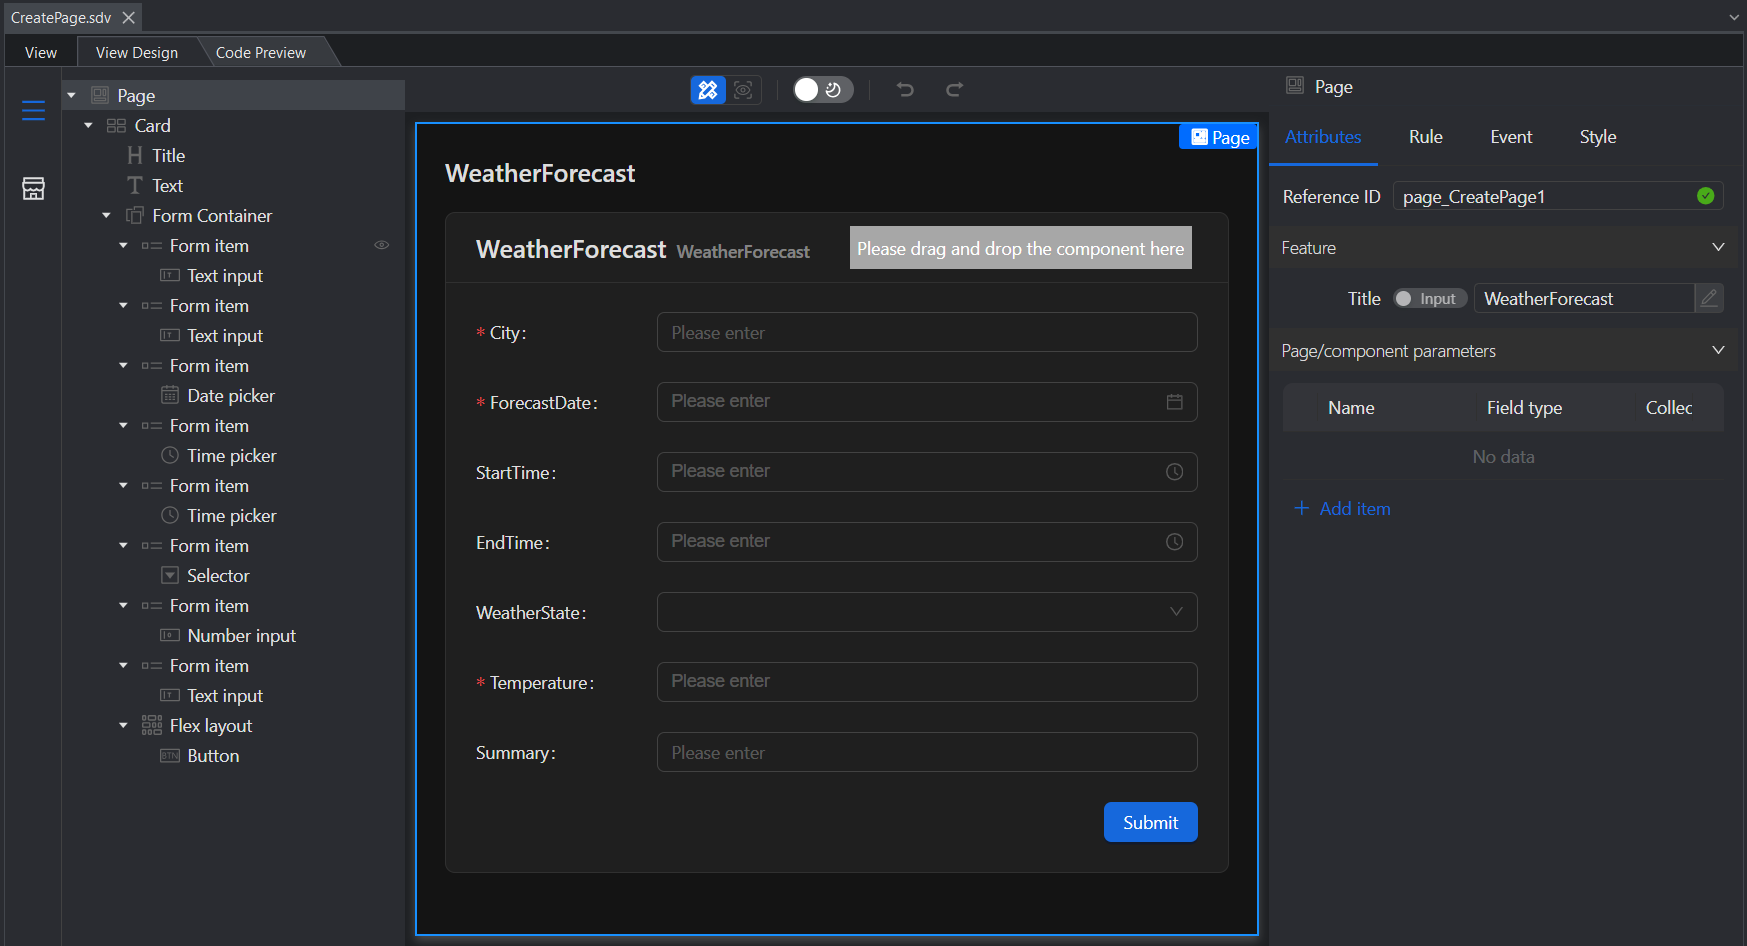Viewport: 1747px width, 946px height.
Task: Click the Reference ID input field
Action: (x=1558, y=196)
